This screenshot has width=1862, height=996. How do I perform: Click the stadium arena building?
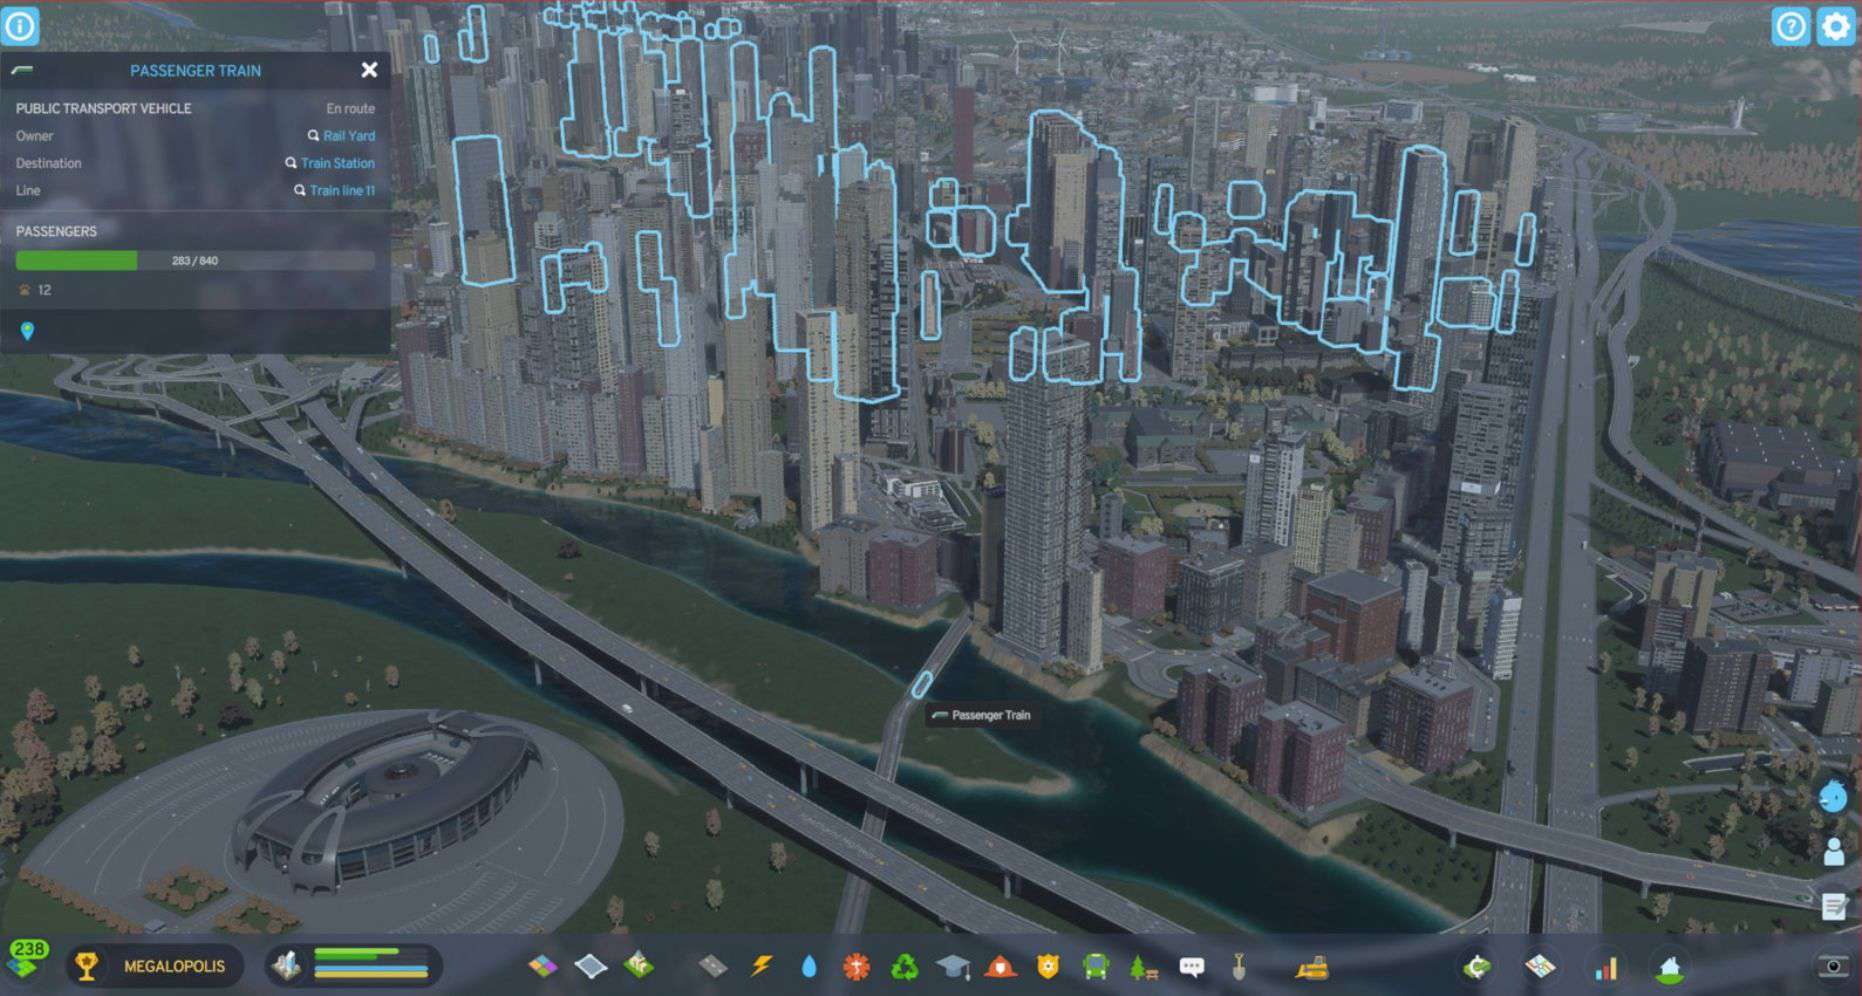tap(390, 800)
